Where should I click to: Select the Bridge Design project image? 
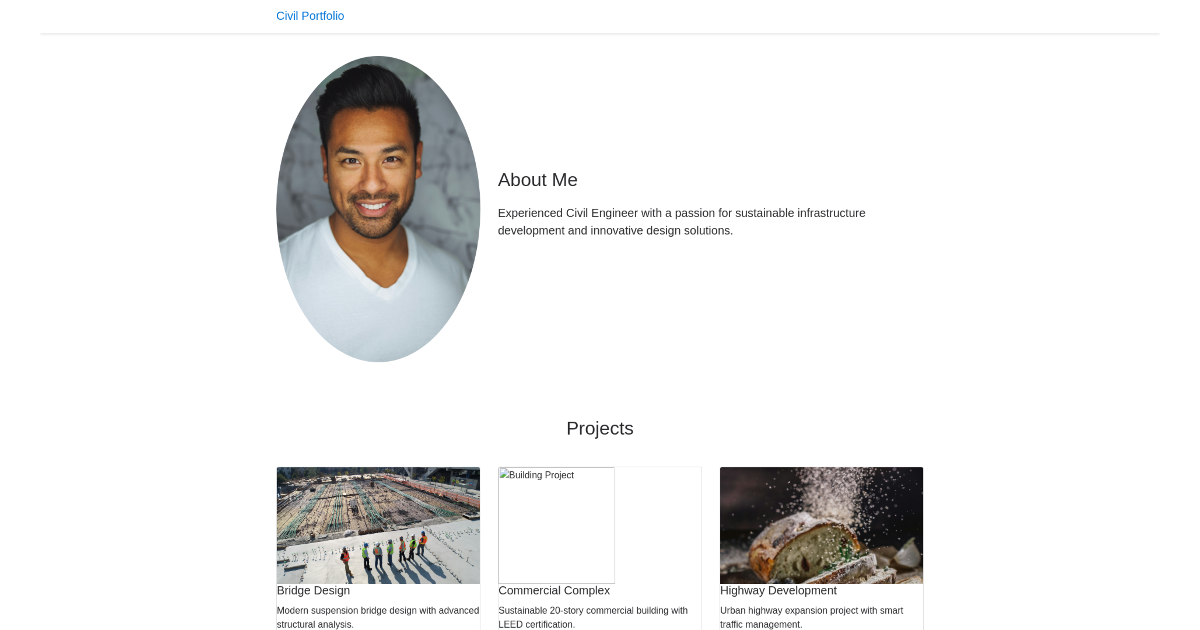(x=378, y=525)
